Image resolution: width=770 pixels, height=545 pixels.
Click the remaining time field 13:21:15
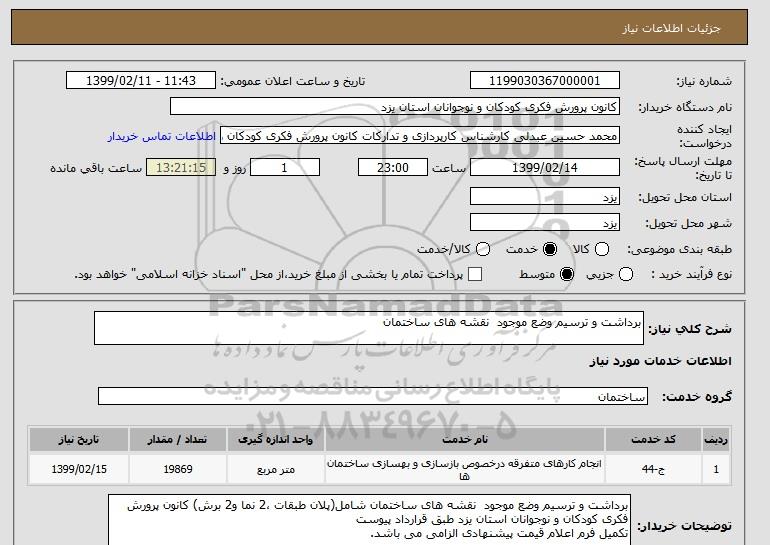click(181, 167)
